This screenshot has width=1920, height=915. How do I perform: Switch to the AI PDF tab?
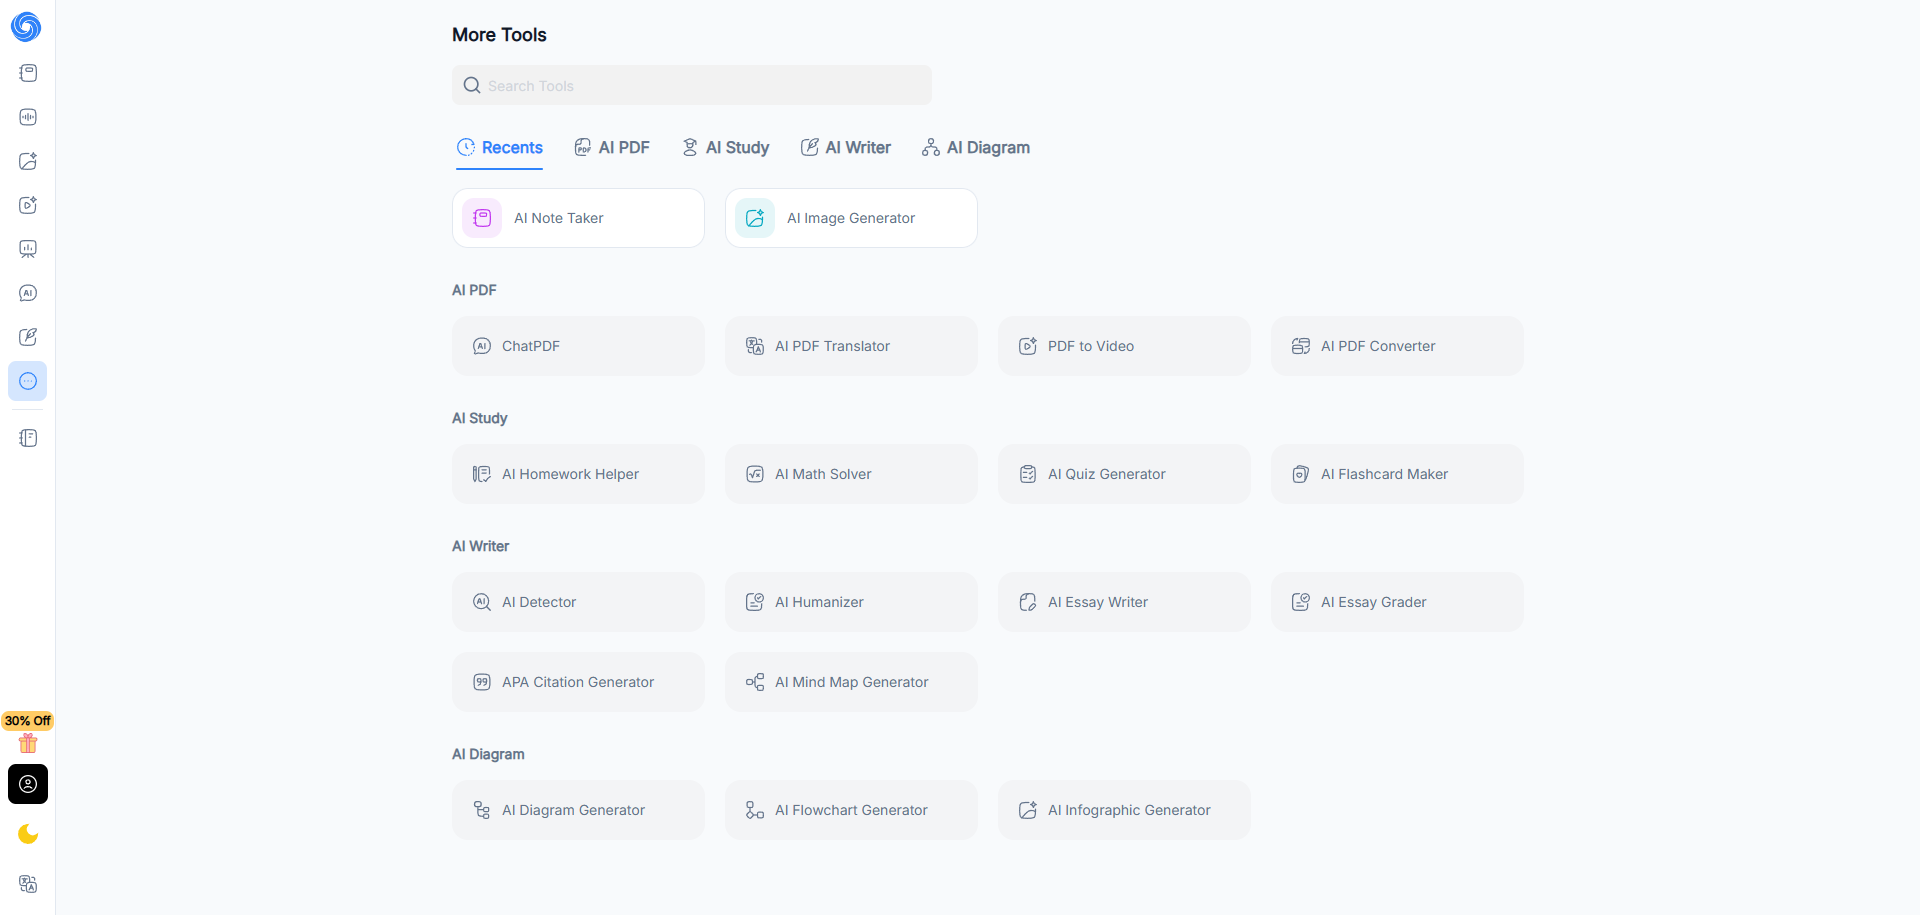(611, 148)
